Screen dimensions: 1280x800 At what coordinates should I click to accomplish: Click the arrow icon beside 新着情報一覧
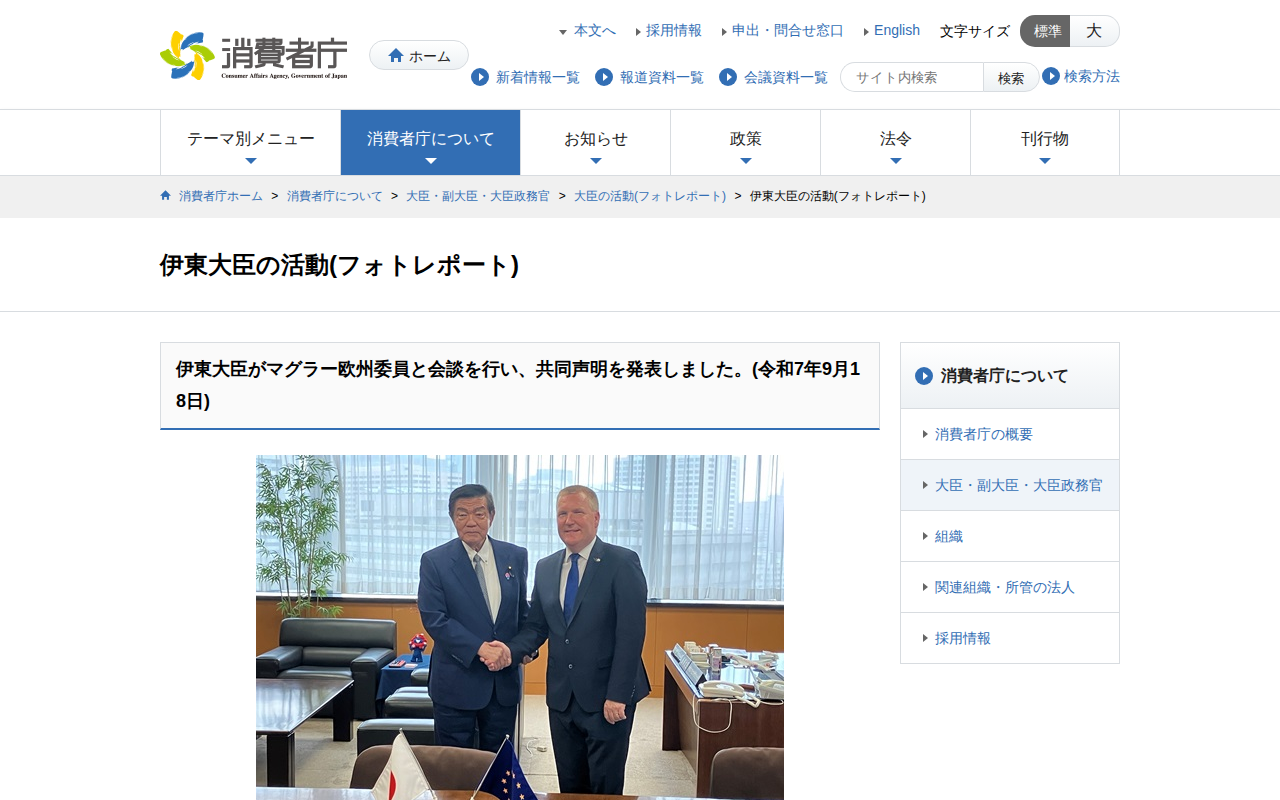click(x=480, y=77)
